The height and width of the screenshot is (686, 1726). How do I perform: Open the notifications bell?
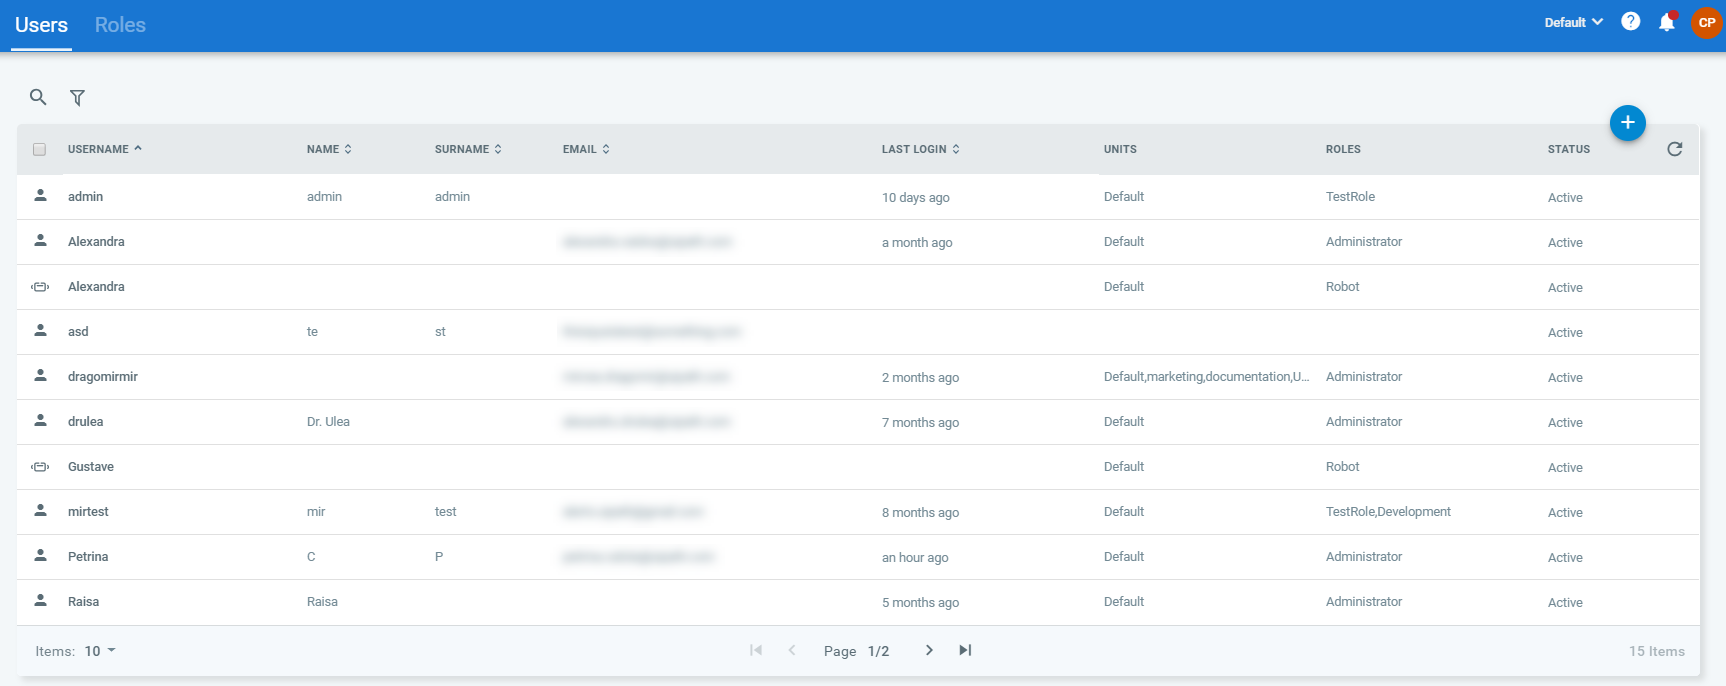(x=1666, y=21)
